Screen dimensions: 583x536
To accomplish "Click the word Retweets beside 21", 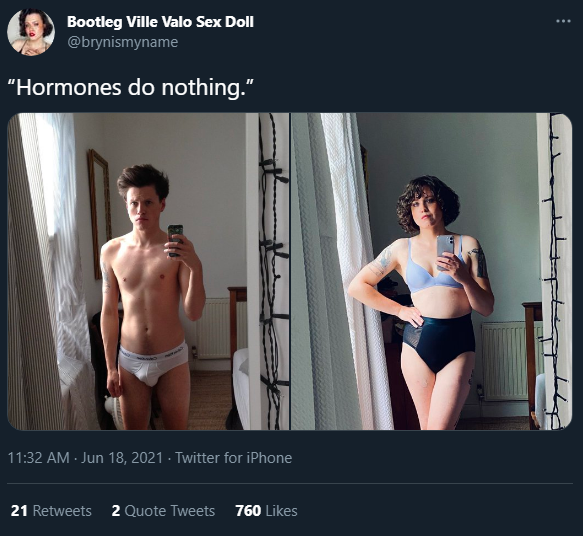I will [x=62, y=511].
